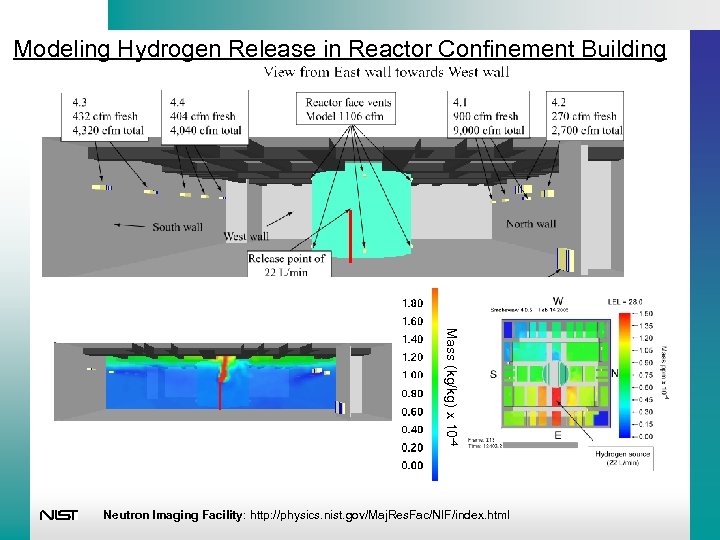Screen dimensions: 720x540
Task: Click the small color legend beside the floor plan
Action: (x=624, y=375)
